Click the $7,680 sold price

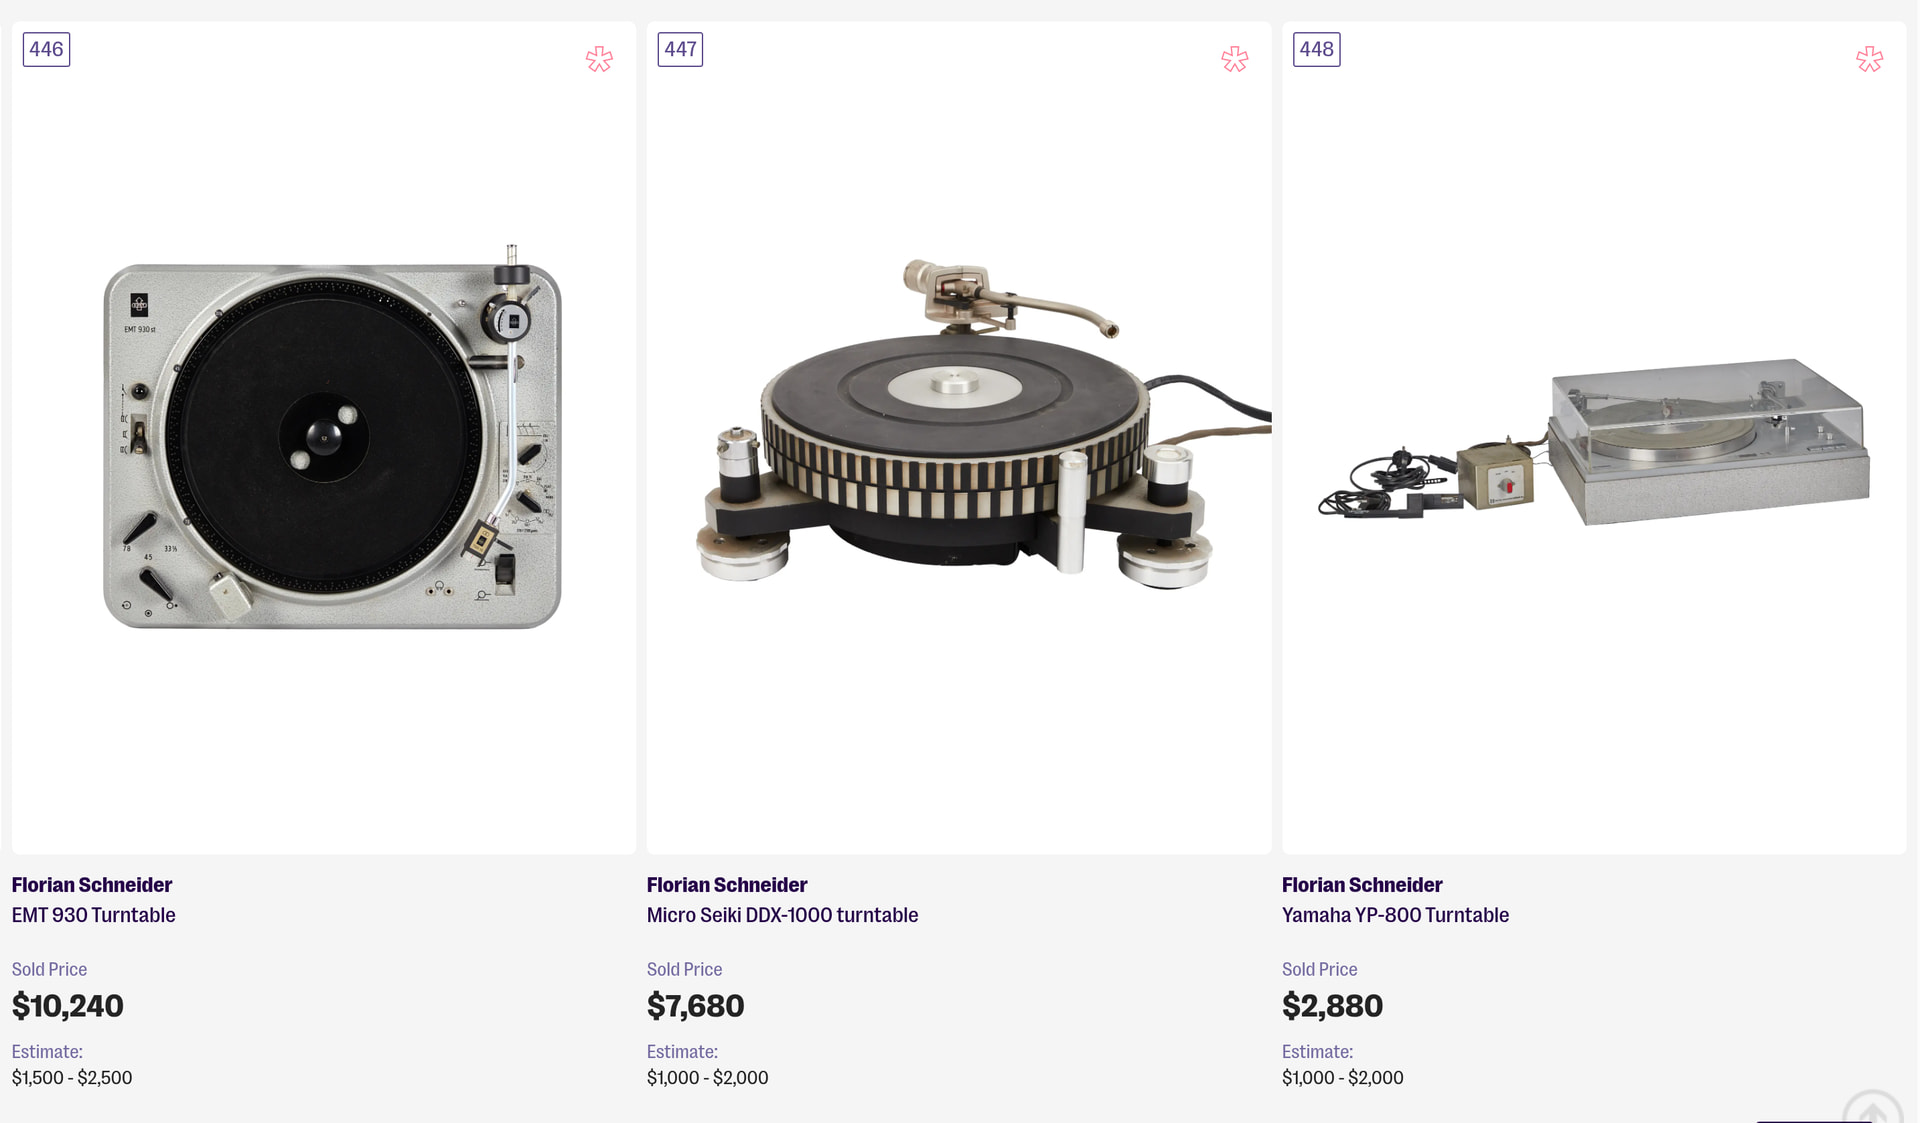(696, 1005)
